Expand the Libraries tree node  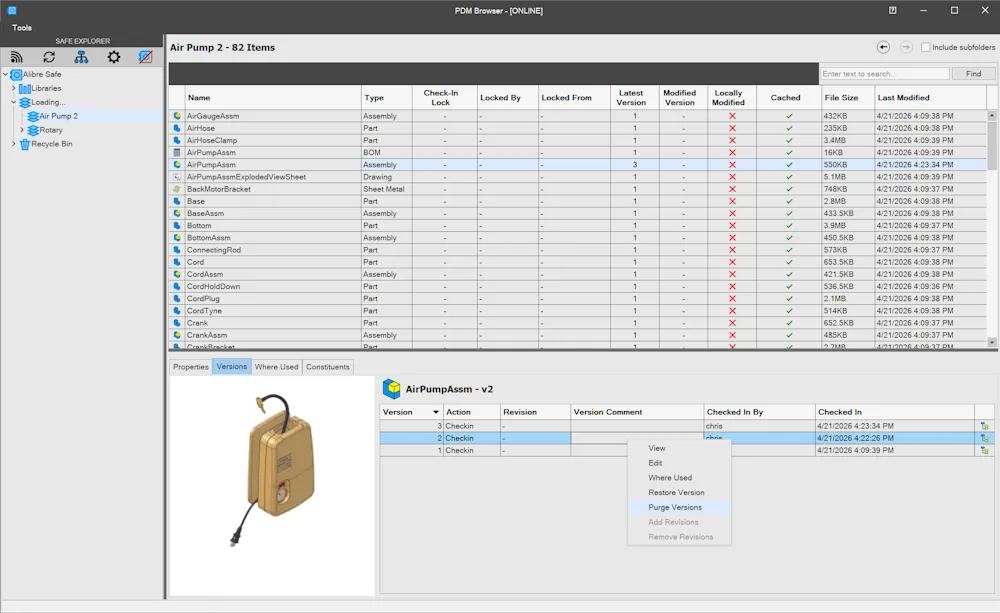coord(14,89)
